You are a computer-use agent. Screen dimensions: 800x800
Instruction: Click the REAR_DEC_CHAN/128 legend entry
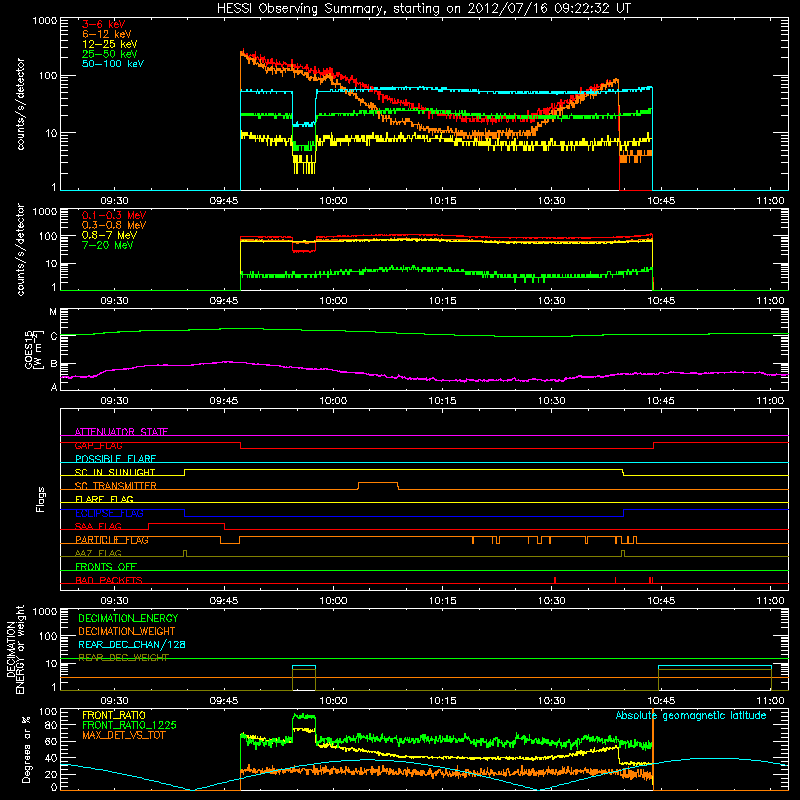coord(132,644)
